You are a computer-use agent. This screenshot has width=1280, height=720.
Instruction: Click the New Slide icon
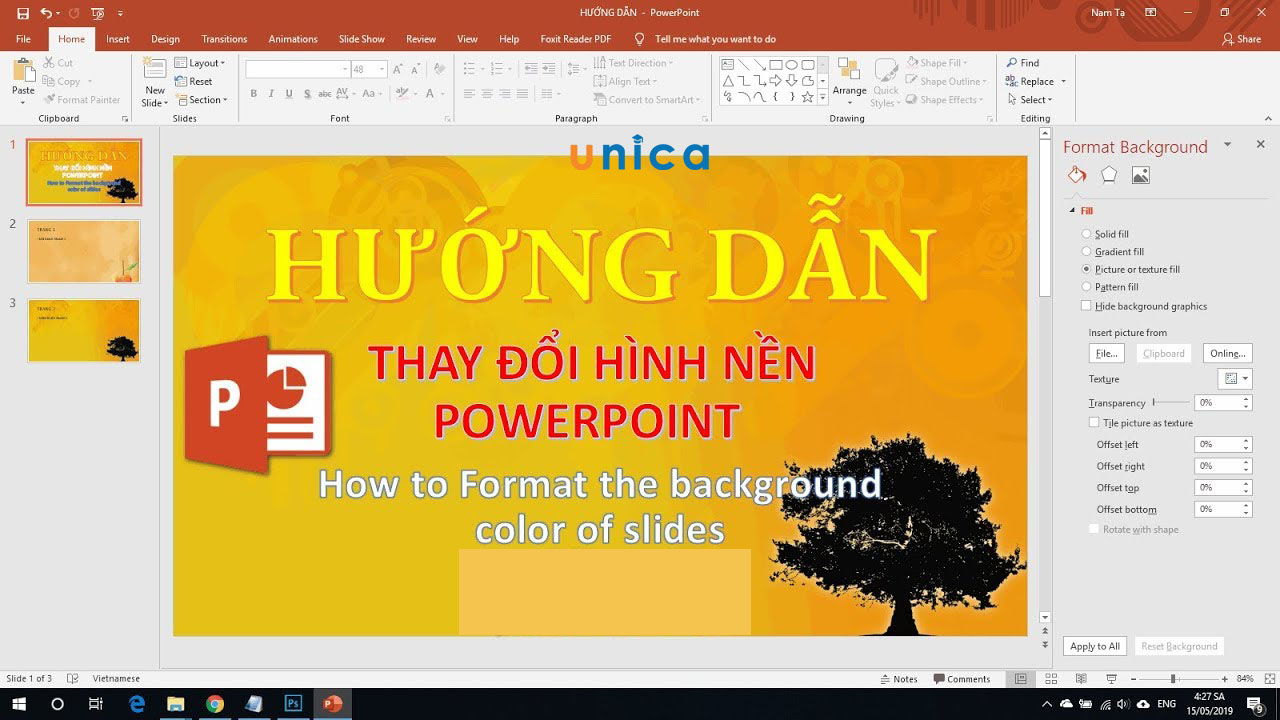point(154,70)
